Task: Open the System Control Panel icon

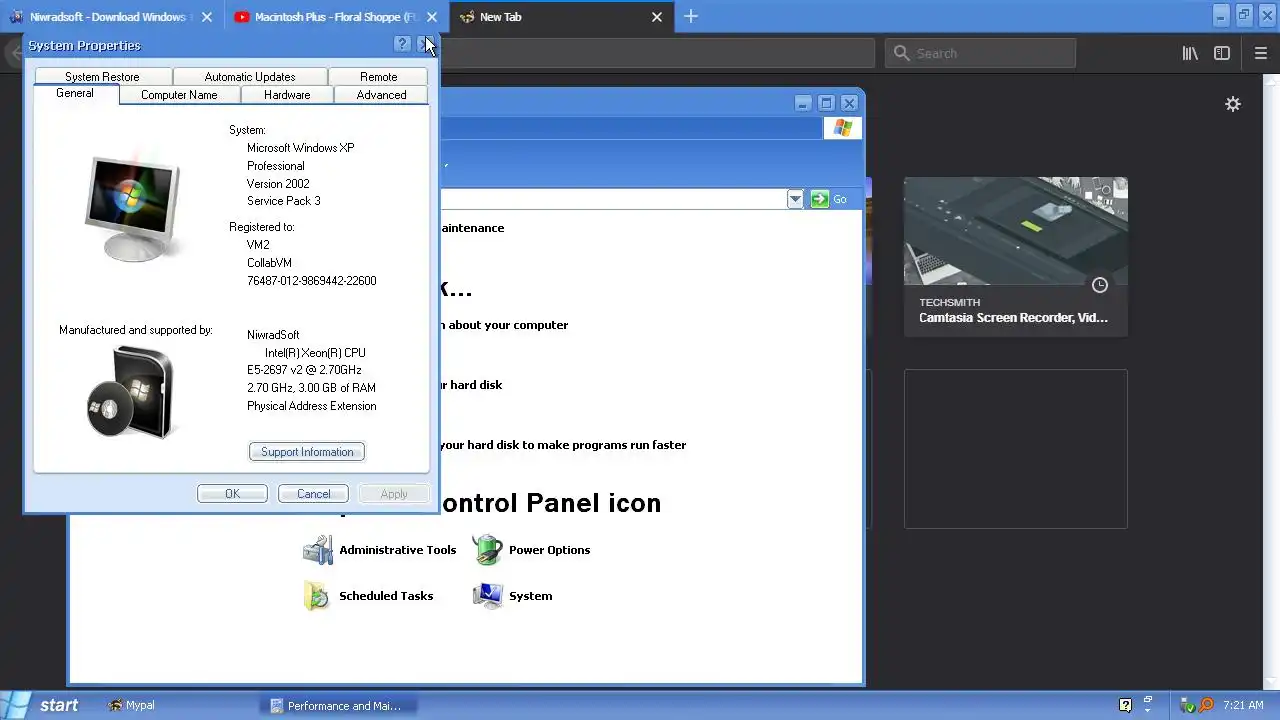Action: coord(512,596)
